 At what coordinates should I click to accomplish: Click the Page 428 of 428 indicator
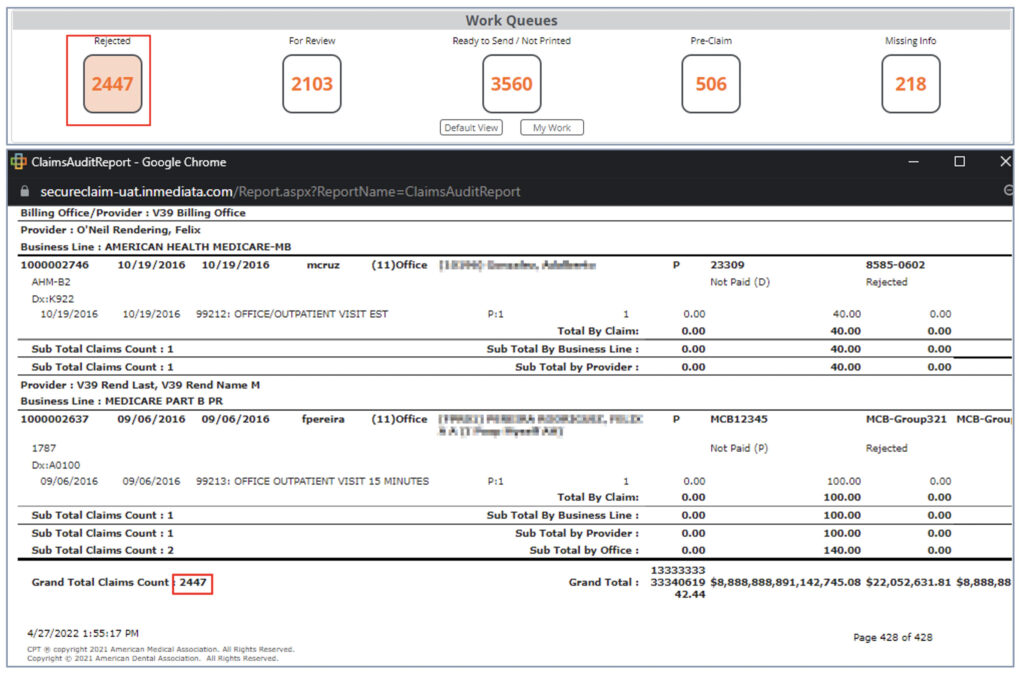(x=893, y=637)
